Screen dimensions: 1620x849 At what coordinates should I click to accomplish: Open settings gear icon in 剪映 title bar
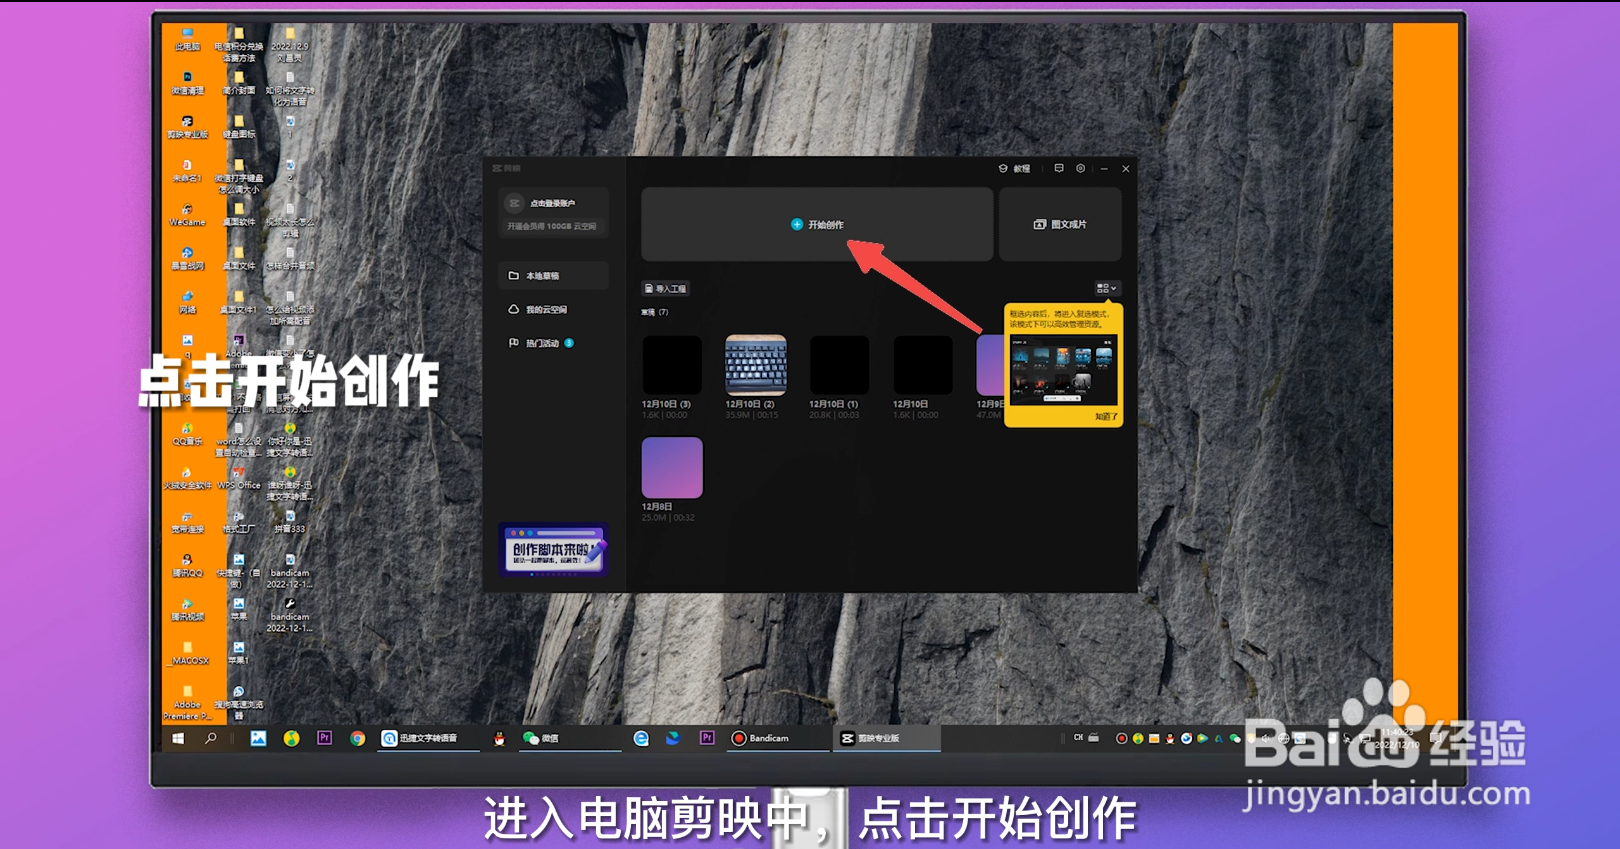[1080, 168]
